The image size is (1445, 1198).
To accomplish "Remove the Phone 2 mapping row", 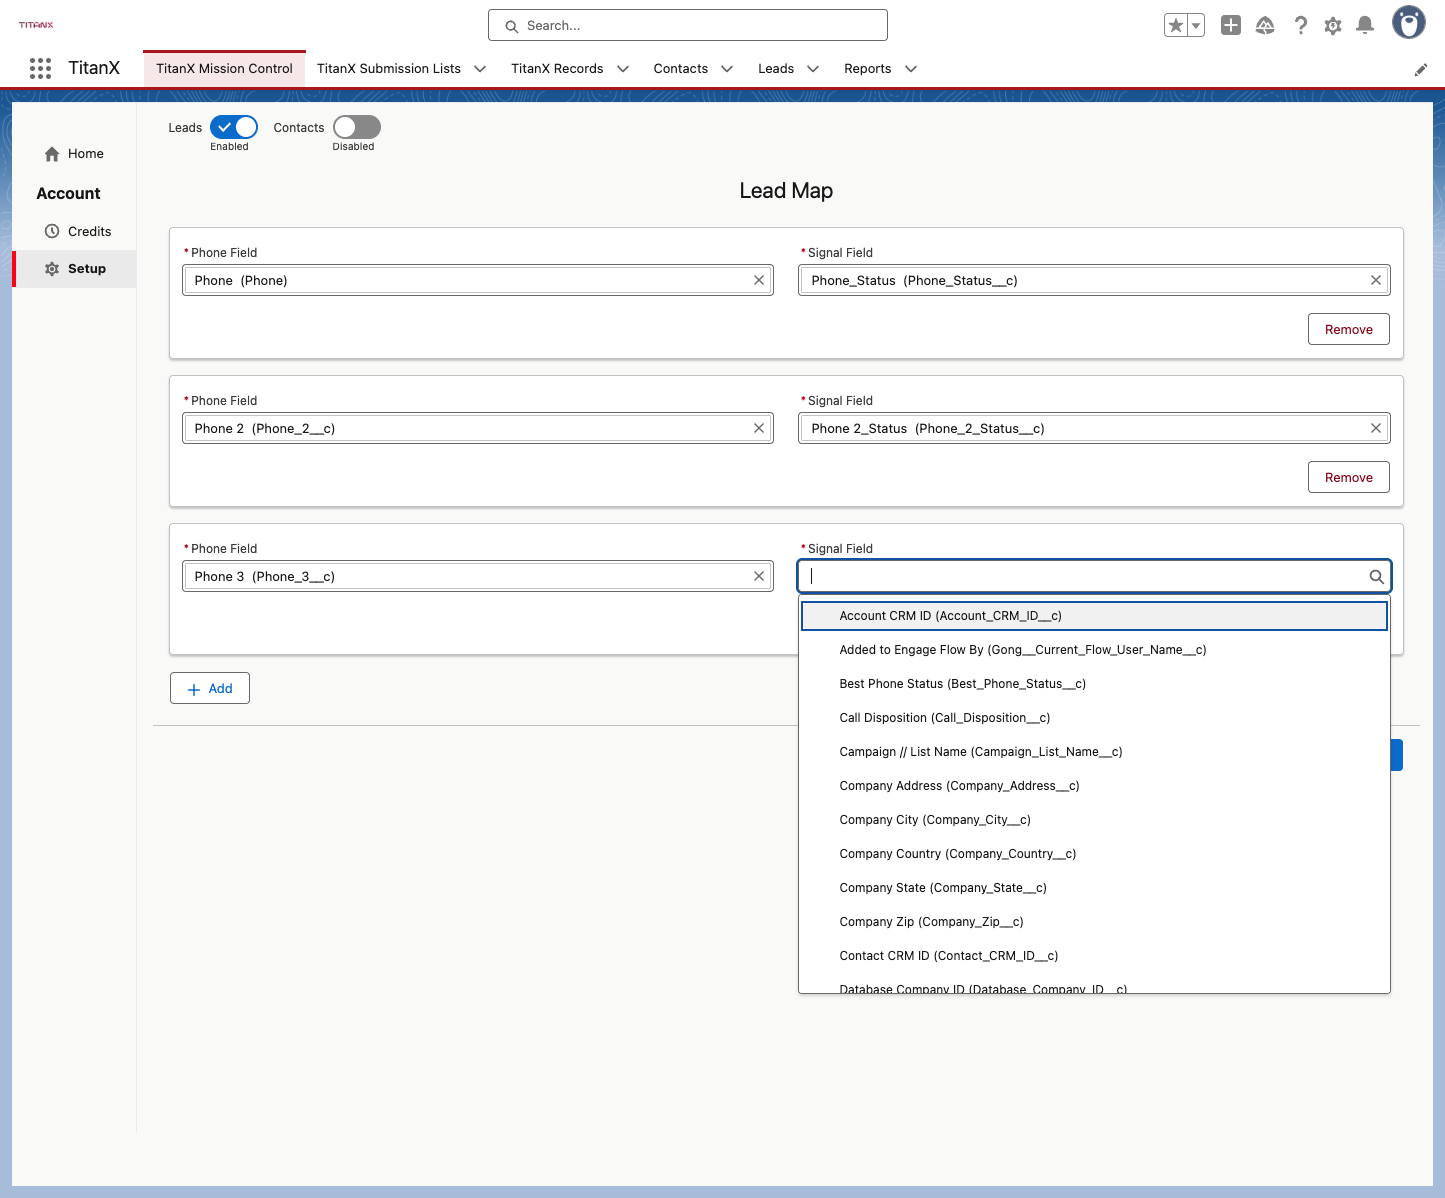I will coord(1349,477).
